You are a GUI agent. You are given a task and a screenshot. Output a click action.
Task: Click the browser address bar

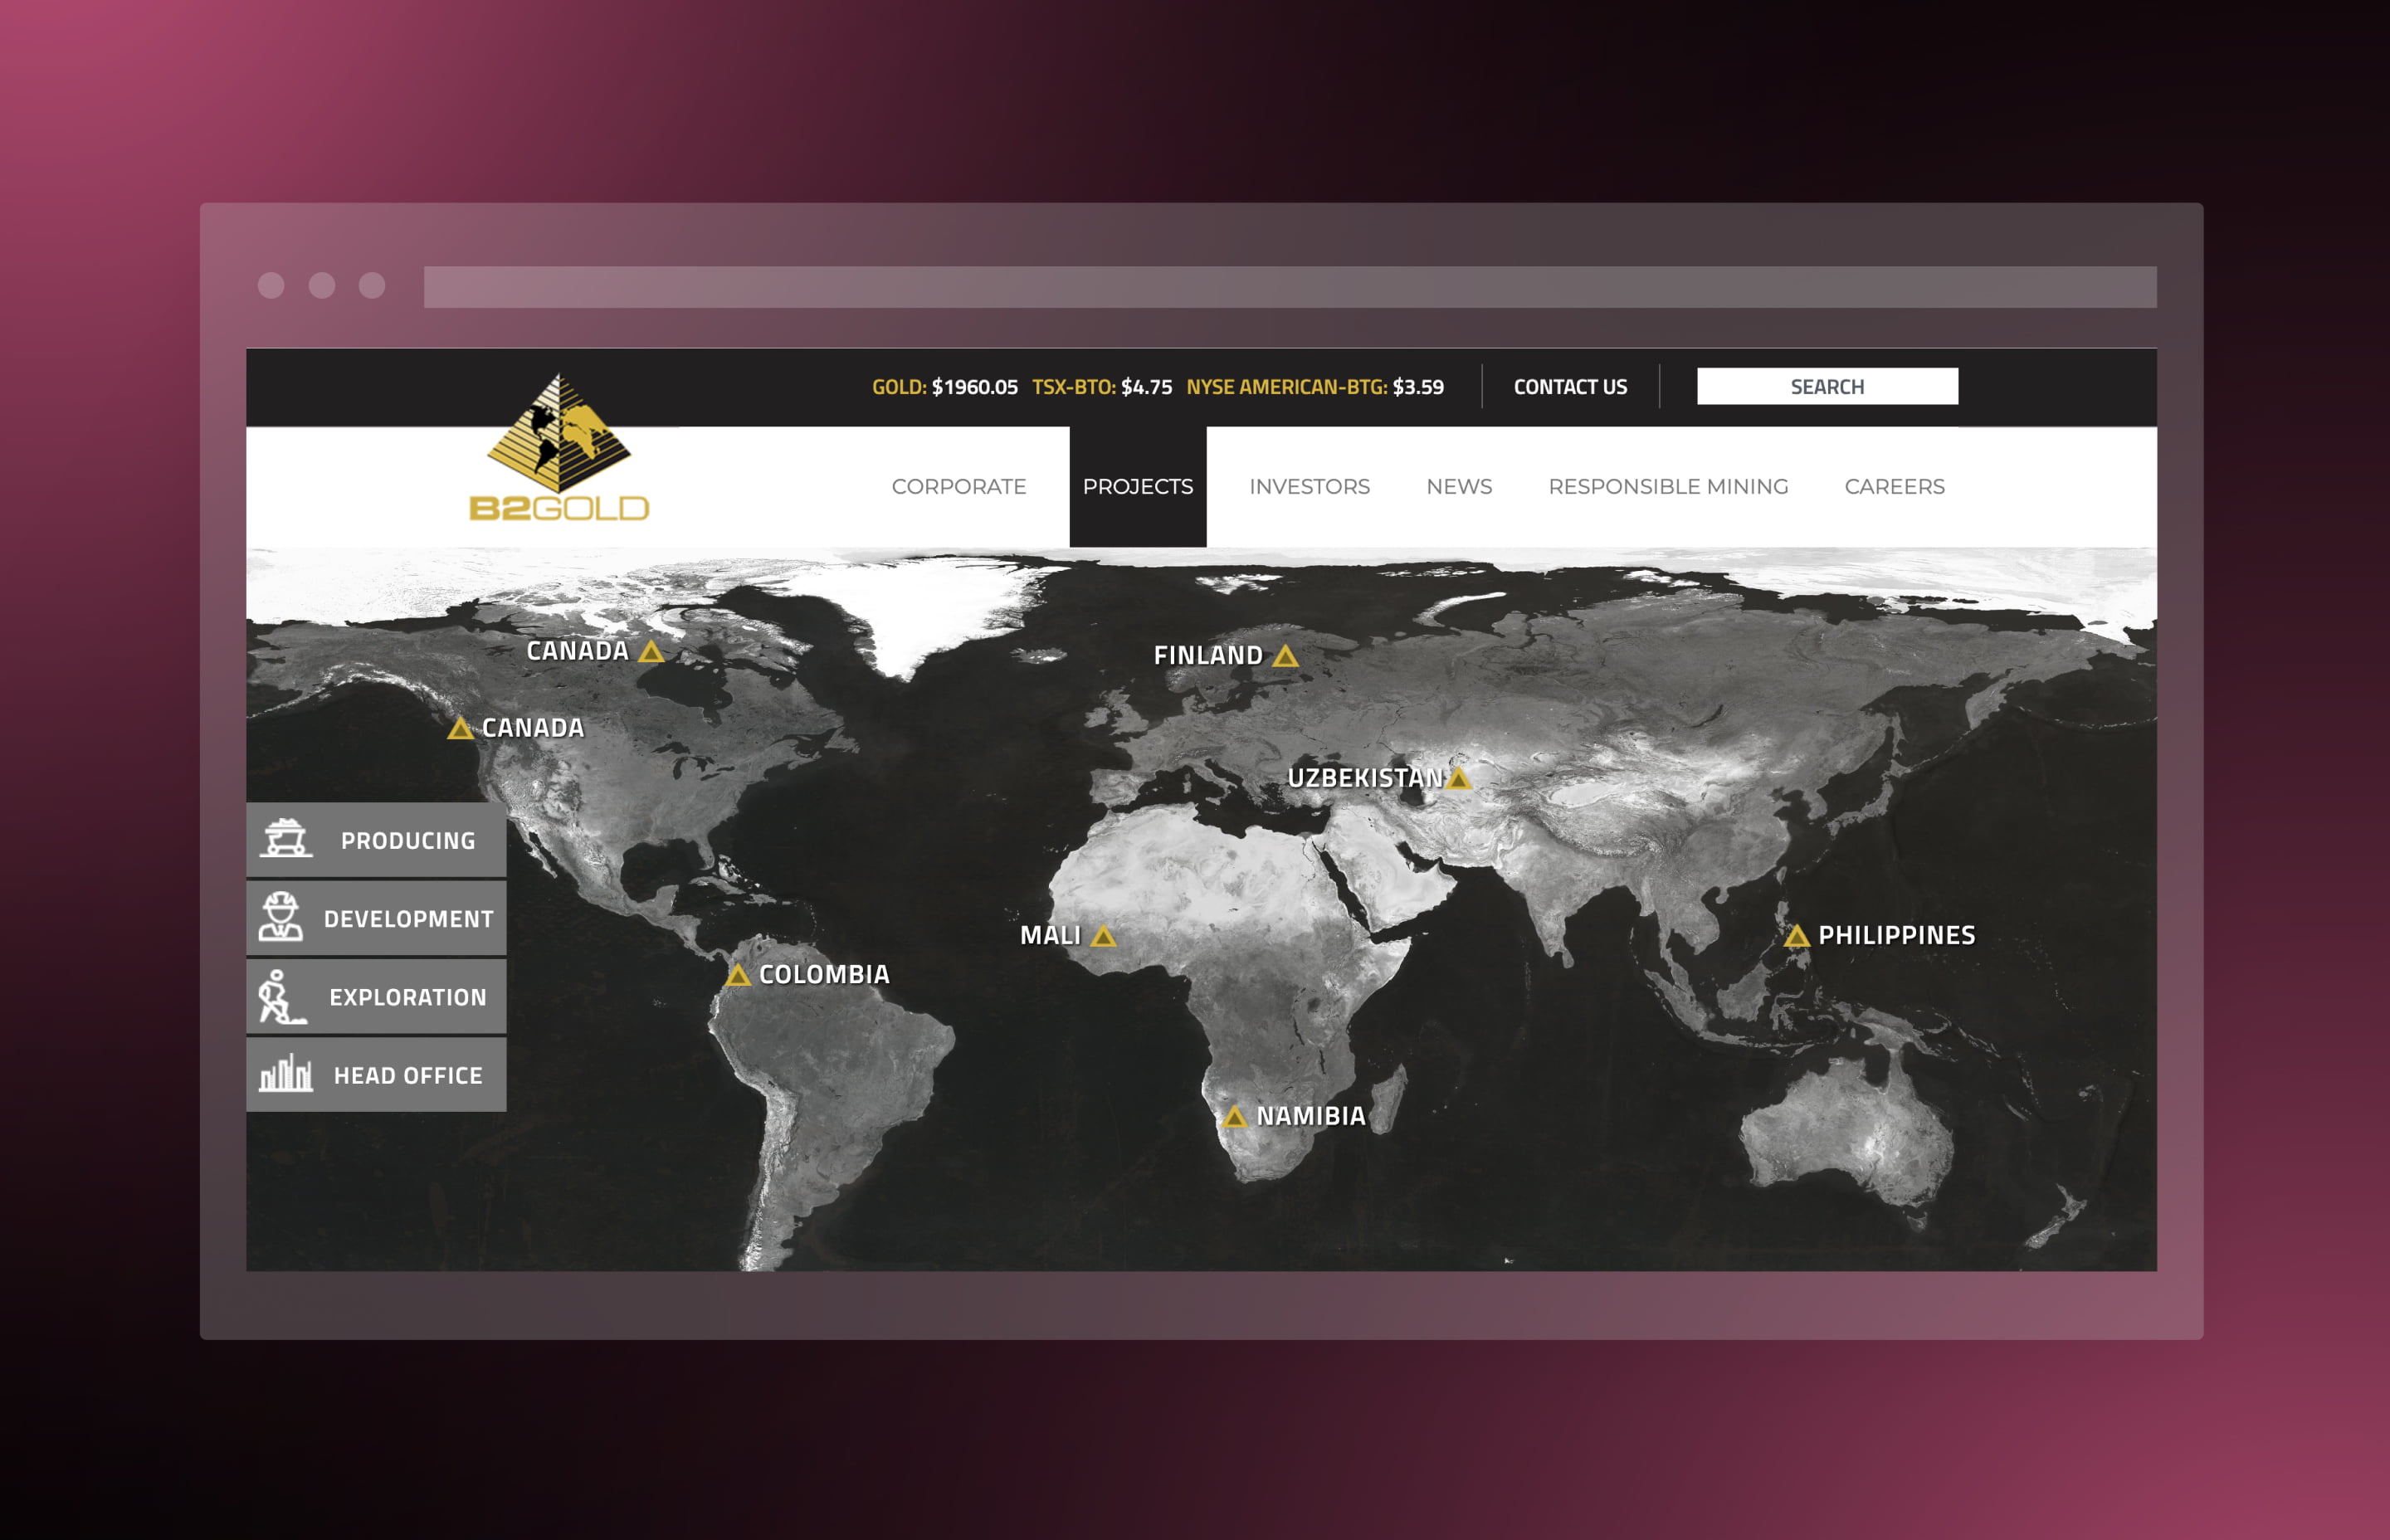[1290, 287]
